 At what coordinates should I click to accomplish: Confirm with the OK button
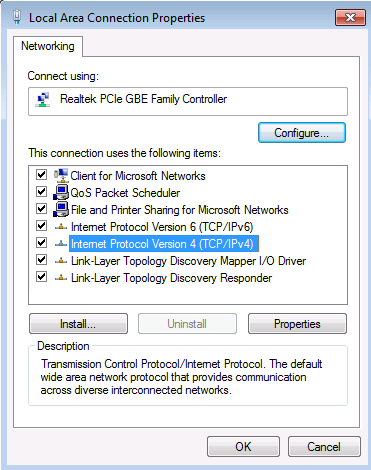point(243,447)
